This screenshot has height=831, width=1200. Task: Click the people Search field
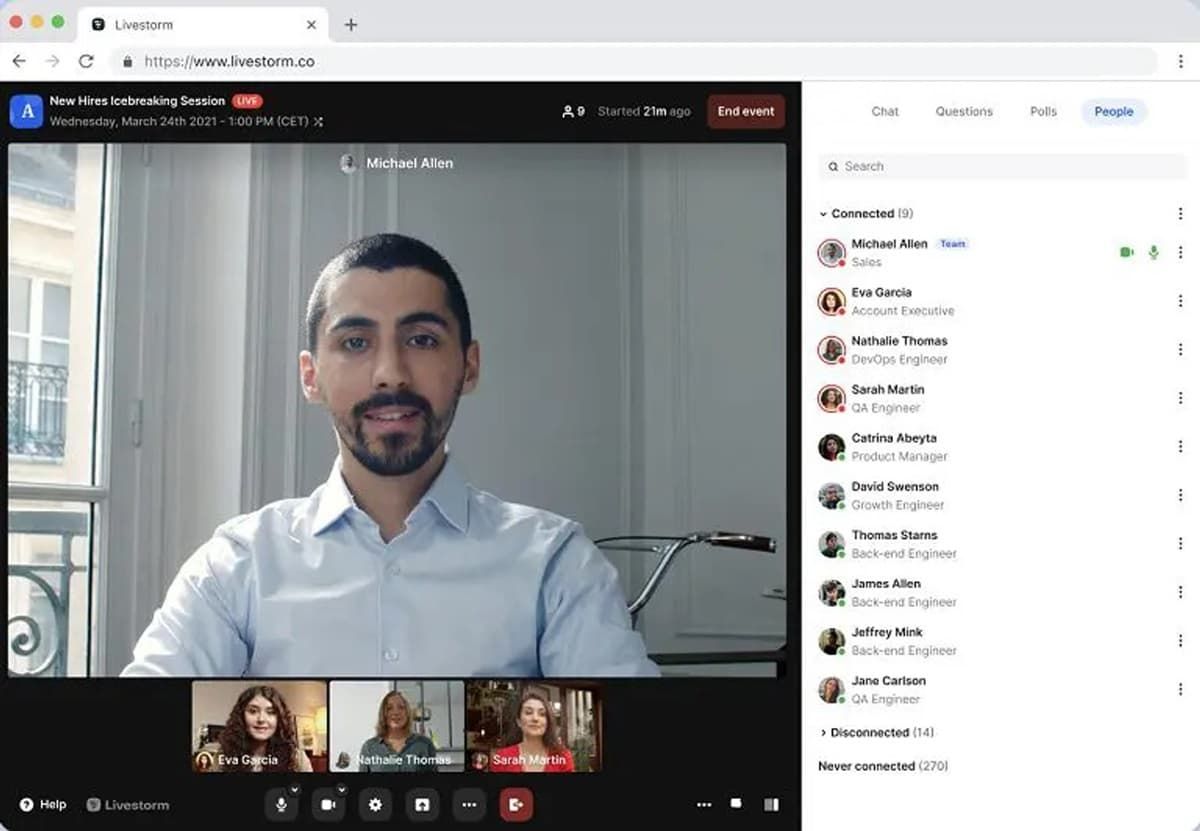coord(1000,167)
